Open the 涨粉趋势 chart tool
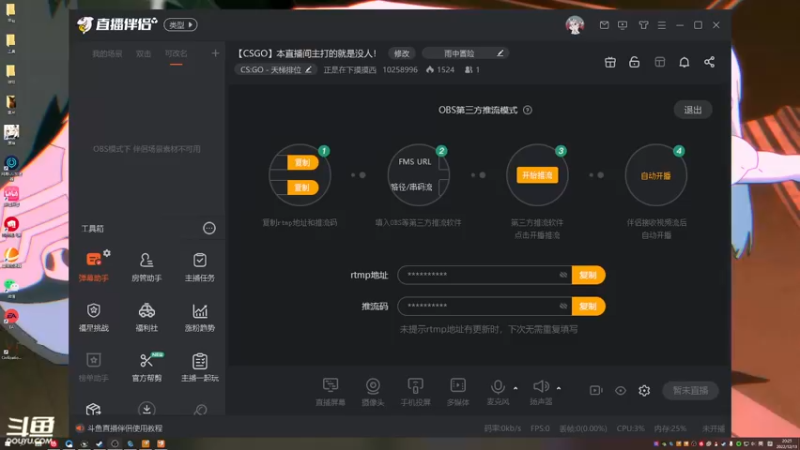800x450 pixels. 199,316
